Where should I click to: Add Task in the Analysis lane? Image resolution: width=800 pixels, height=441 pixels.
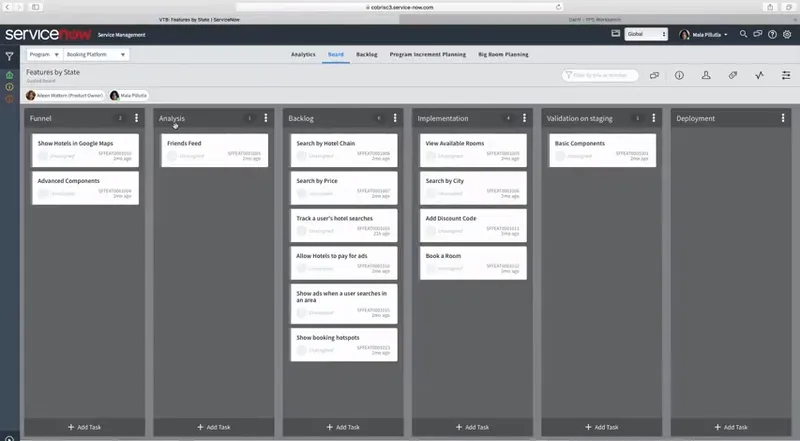coord(214,427)
